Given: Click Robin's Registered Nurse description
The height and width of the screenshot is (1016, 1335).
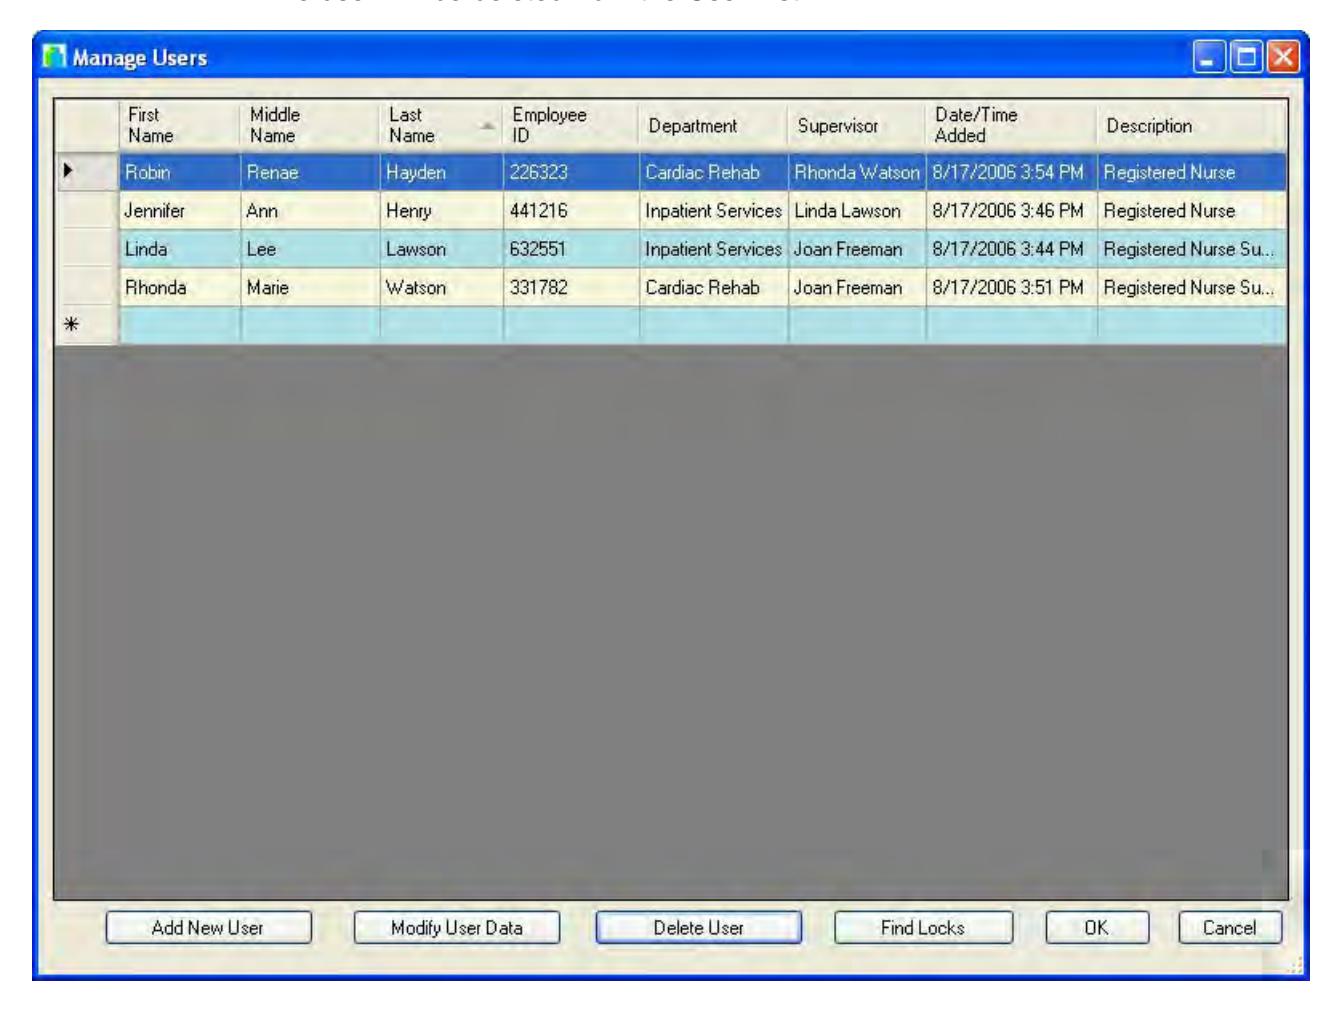Looking at the screenshot, I should click(1192, 172).
